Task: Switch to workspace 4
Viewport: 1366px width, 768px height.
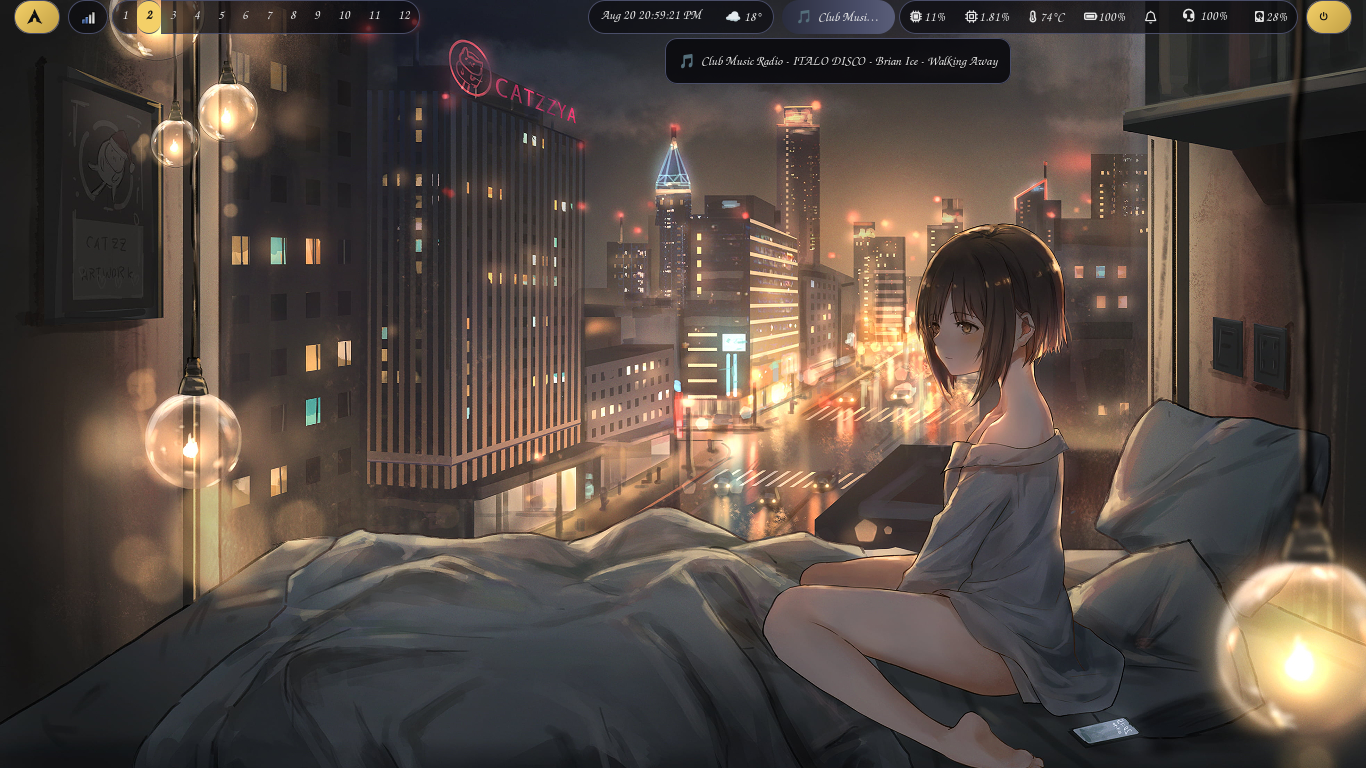Action: pos(197,16)
